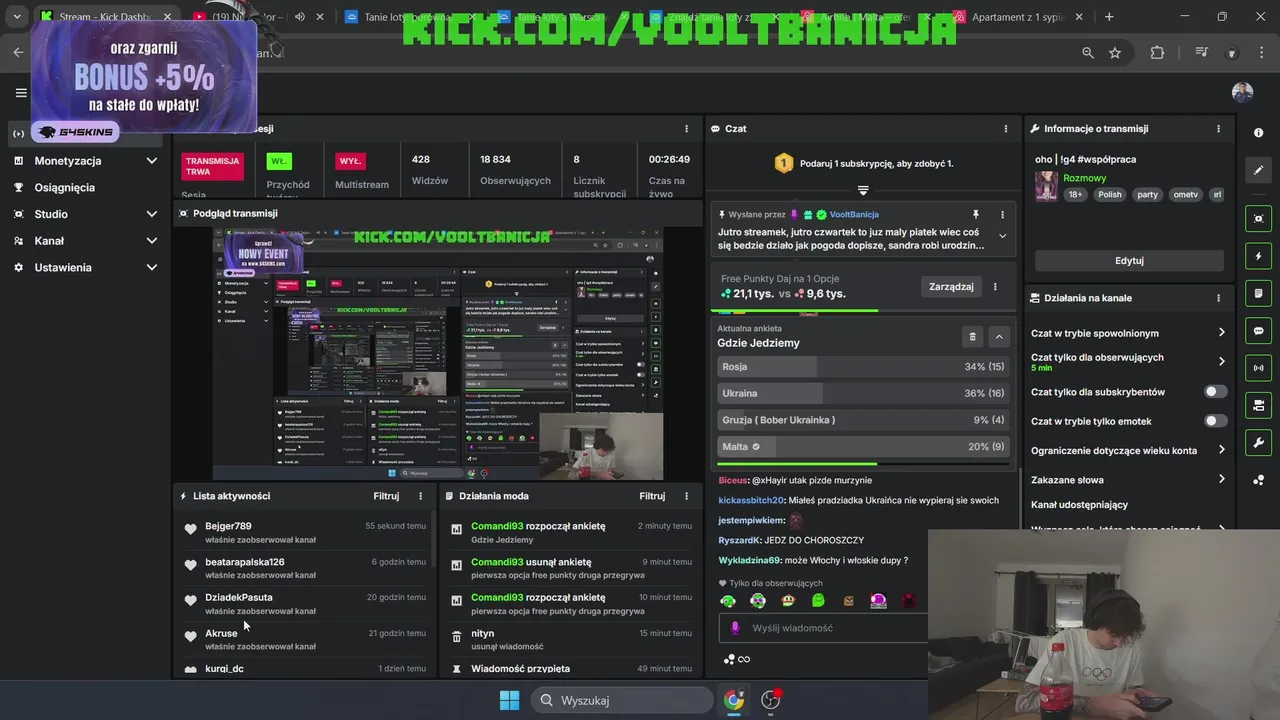Click the pin icon on pinned message
This screenshot has width=1280, height=720.
click(x=976, y=214)
